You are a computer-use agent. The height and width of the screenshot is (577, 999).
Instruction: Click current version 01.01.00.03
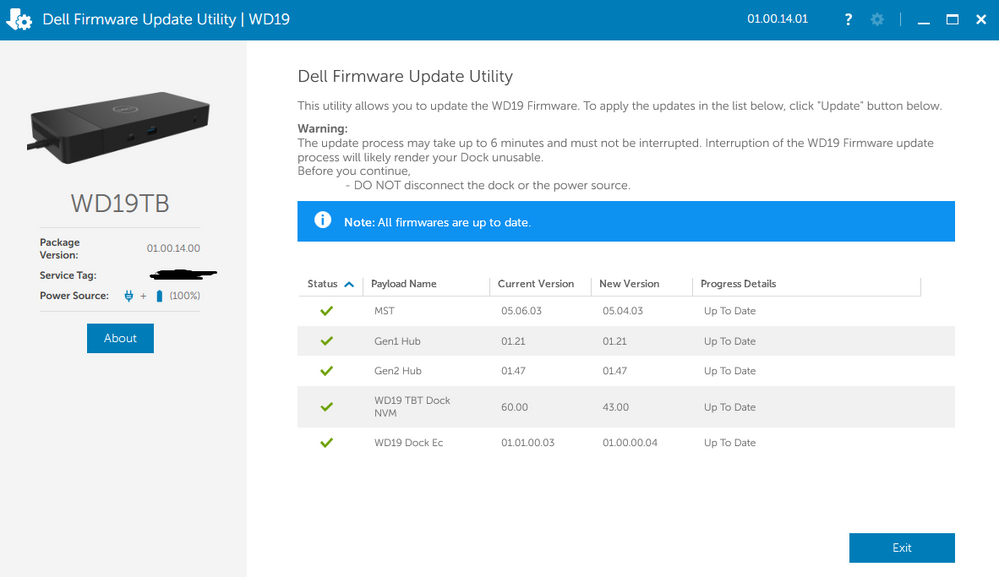tap(528, 443)
